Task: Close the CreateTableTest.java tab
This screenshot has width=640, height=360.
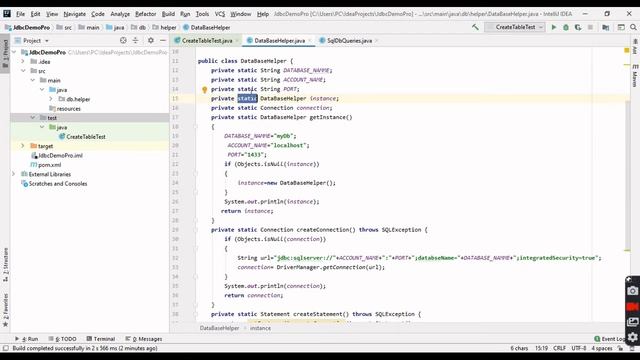Action: 238,40
